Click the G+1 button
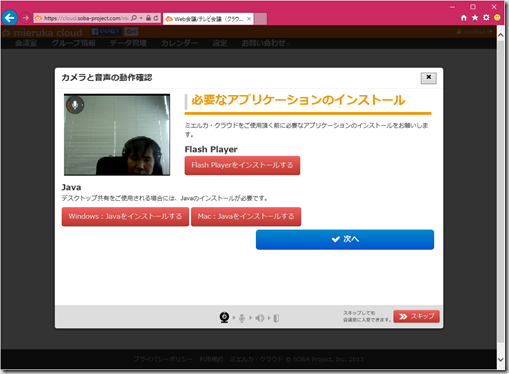 click(x=131, y=32)
